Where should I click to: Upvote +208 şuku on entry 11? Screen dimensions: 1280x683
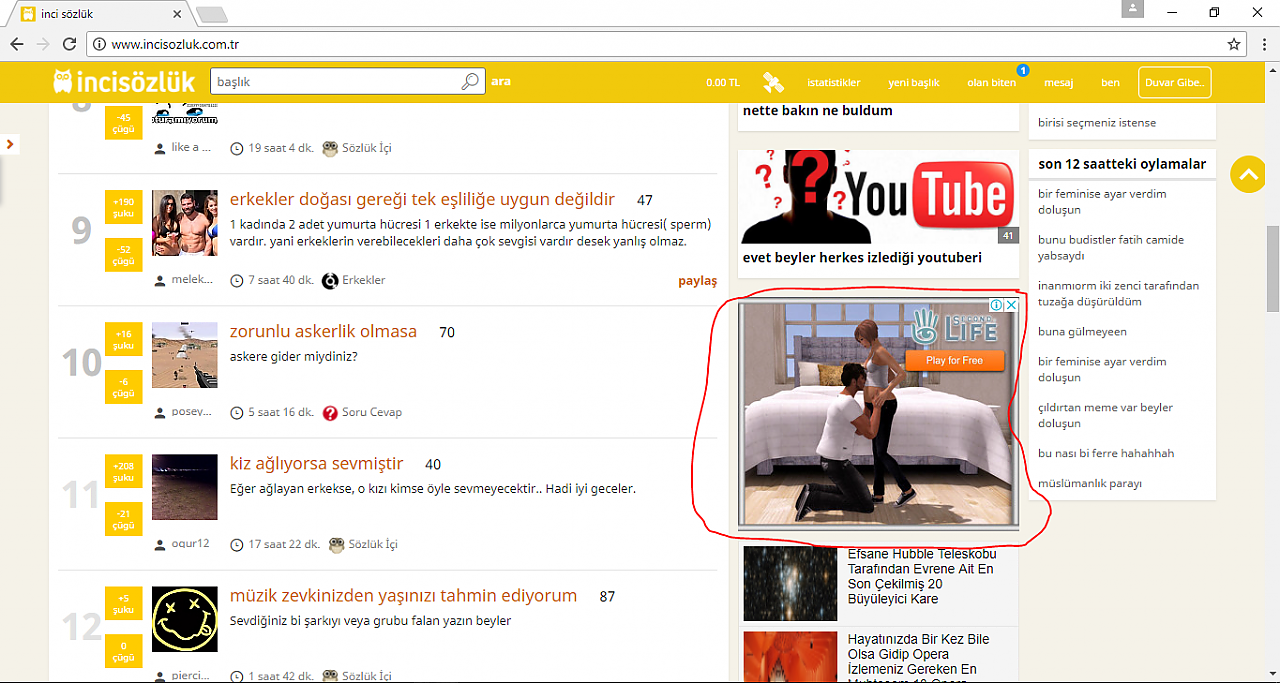pos(124,470)
